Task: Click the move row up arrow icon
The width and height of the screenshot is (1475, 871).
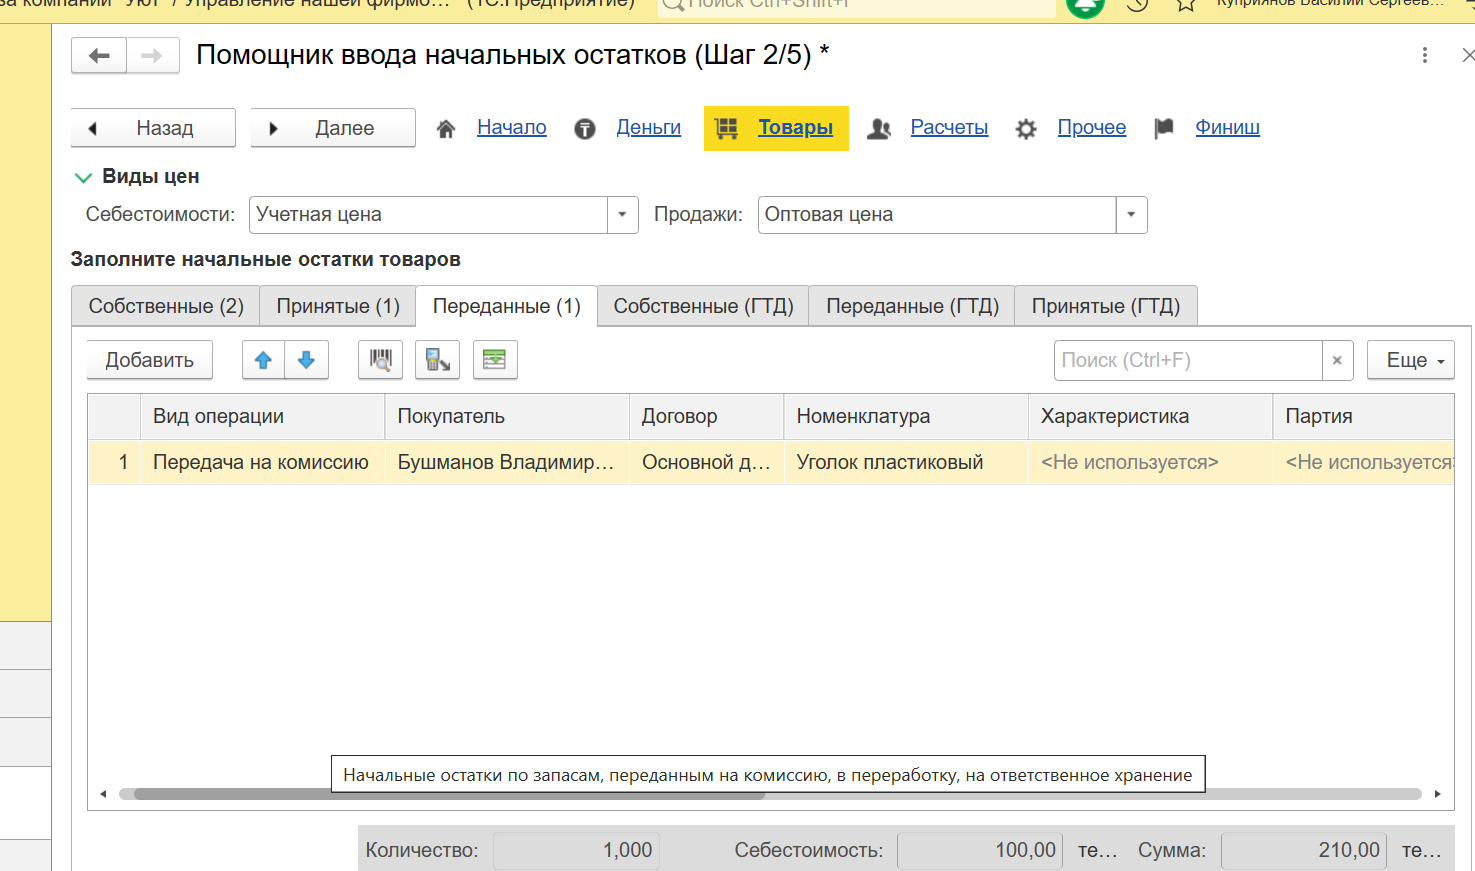Action: [x=263, y=360]
